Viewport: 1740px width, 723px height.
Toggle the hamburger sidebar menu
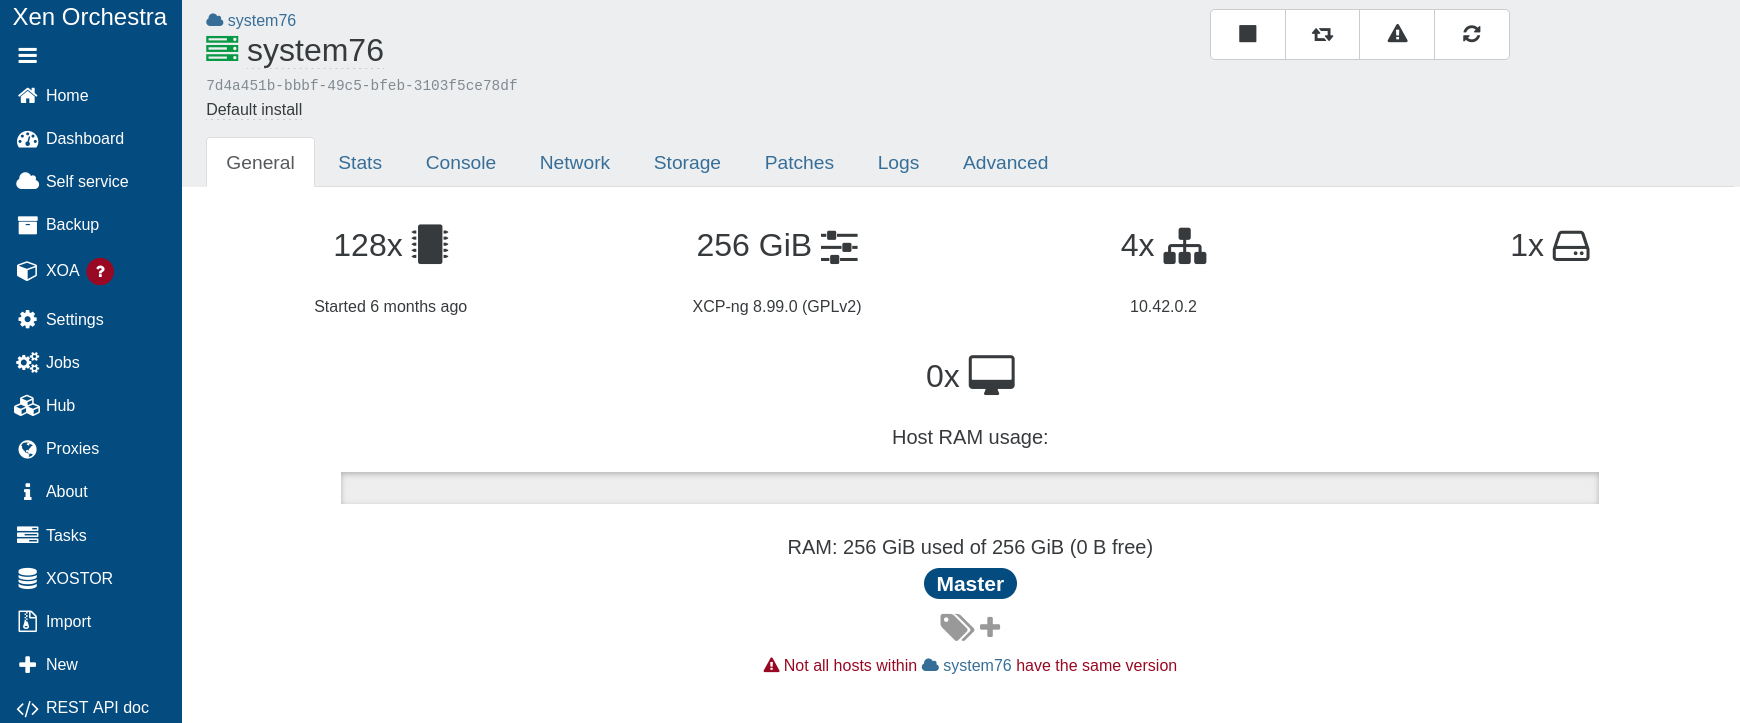tap(28, 56)
